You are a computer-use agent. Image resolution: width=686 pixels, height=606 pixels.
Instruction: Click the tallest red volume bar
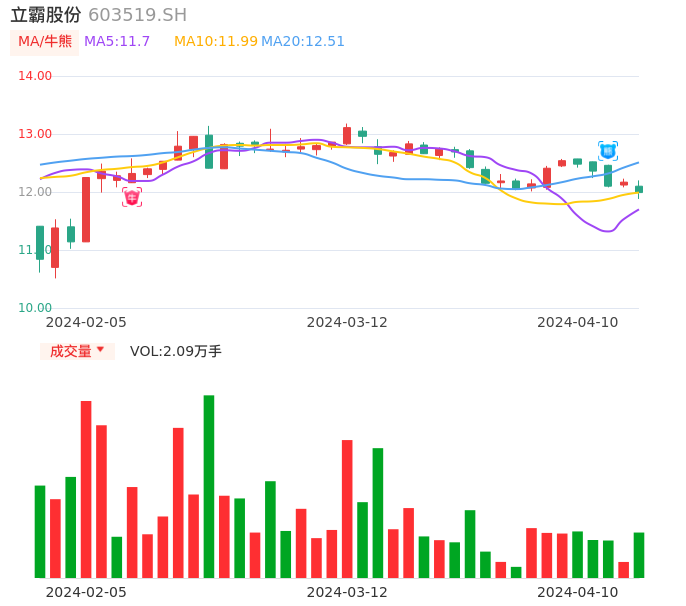tap(86, 489)
